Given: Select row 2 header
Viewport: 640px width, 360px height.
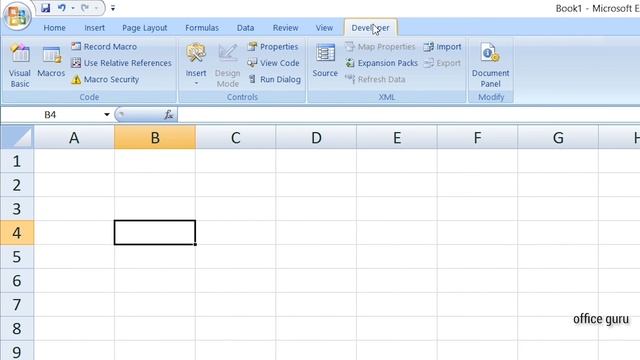Looking at the screenshot, I should click(x=17, y=185).
